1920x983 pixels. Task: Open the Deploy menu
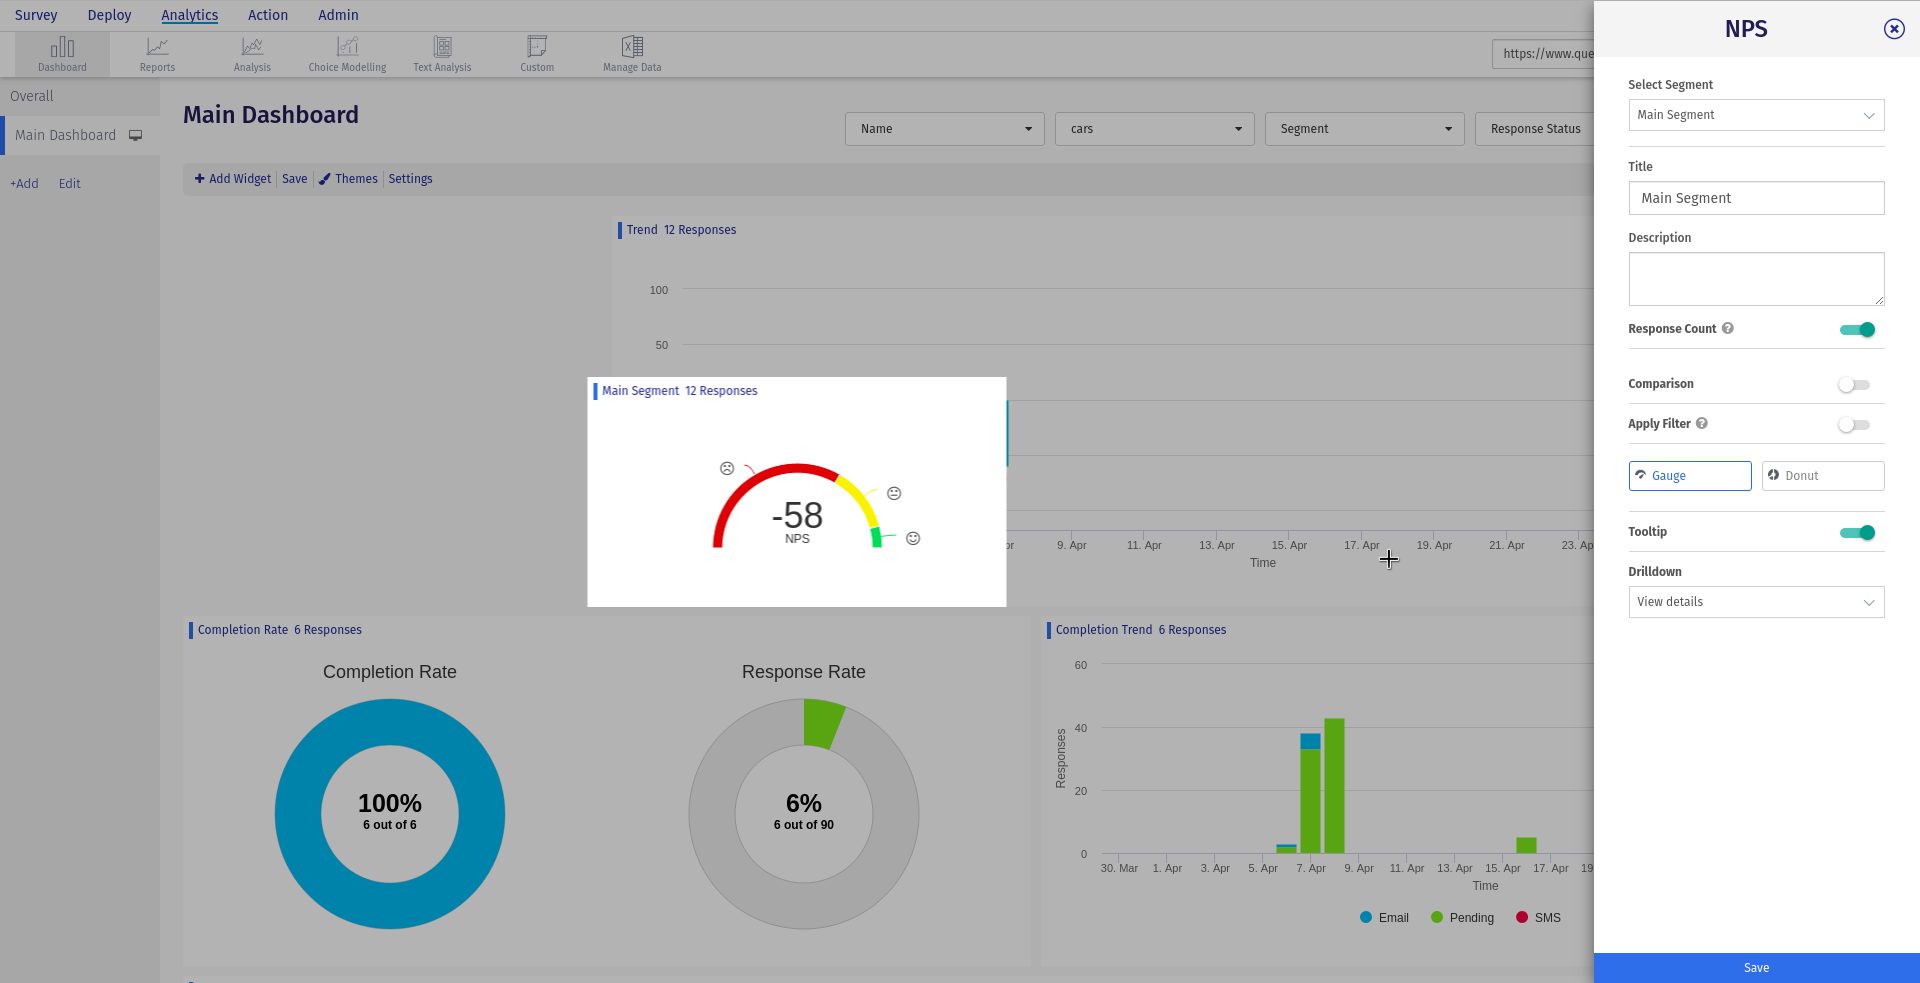coord(109,15)
